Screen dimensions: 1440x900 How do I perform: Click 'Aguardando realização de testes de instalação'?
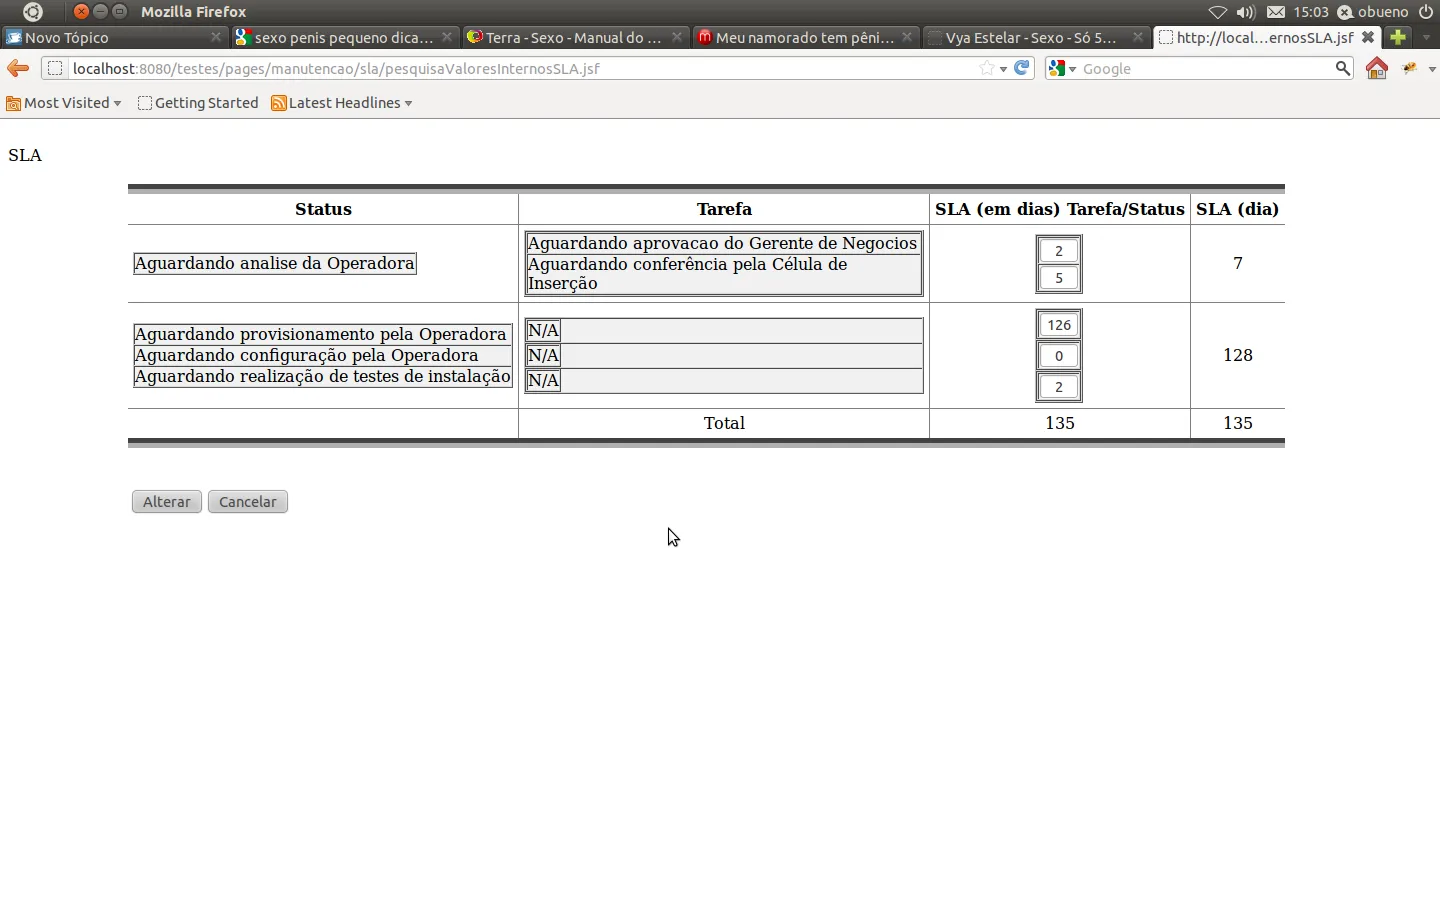pos(323,376)
